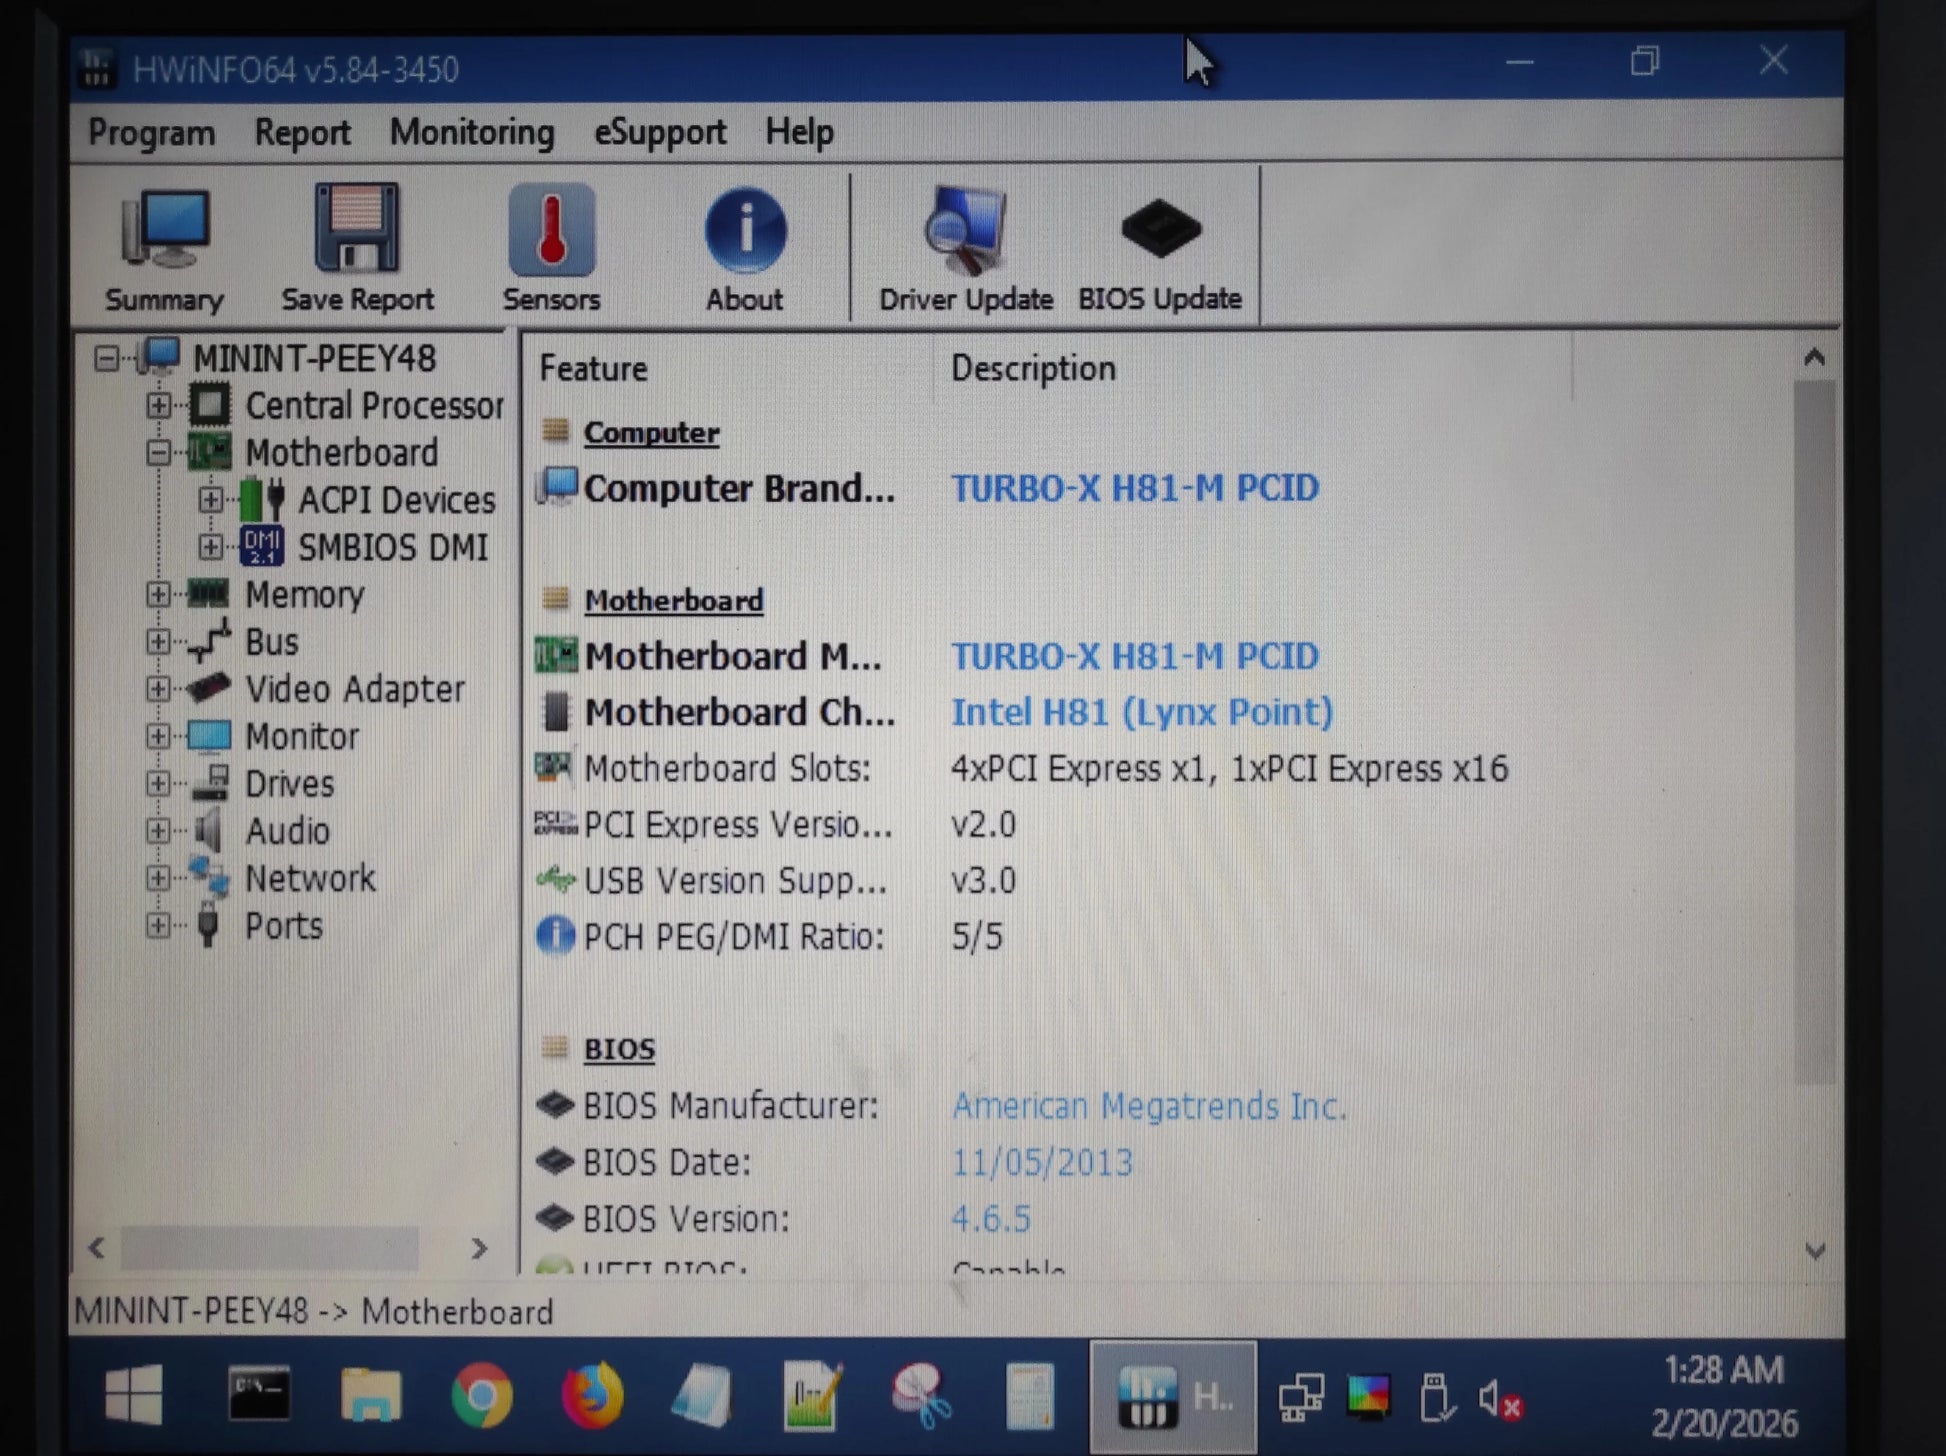Screen dimensions: 1946x1456
Task: Click the TURBO-X H81-M PCID computer brand link
Action: 1135,488
